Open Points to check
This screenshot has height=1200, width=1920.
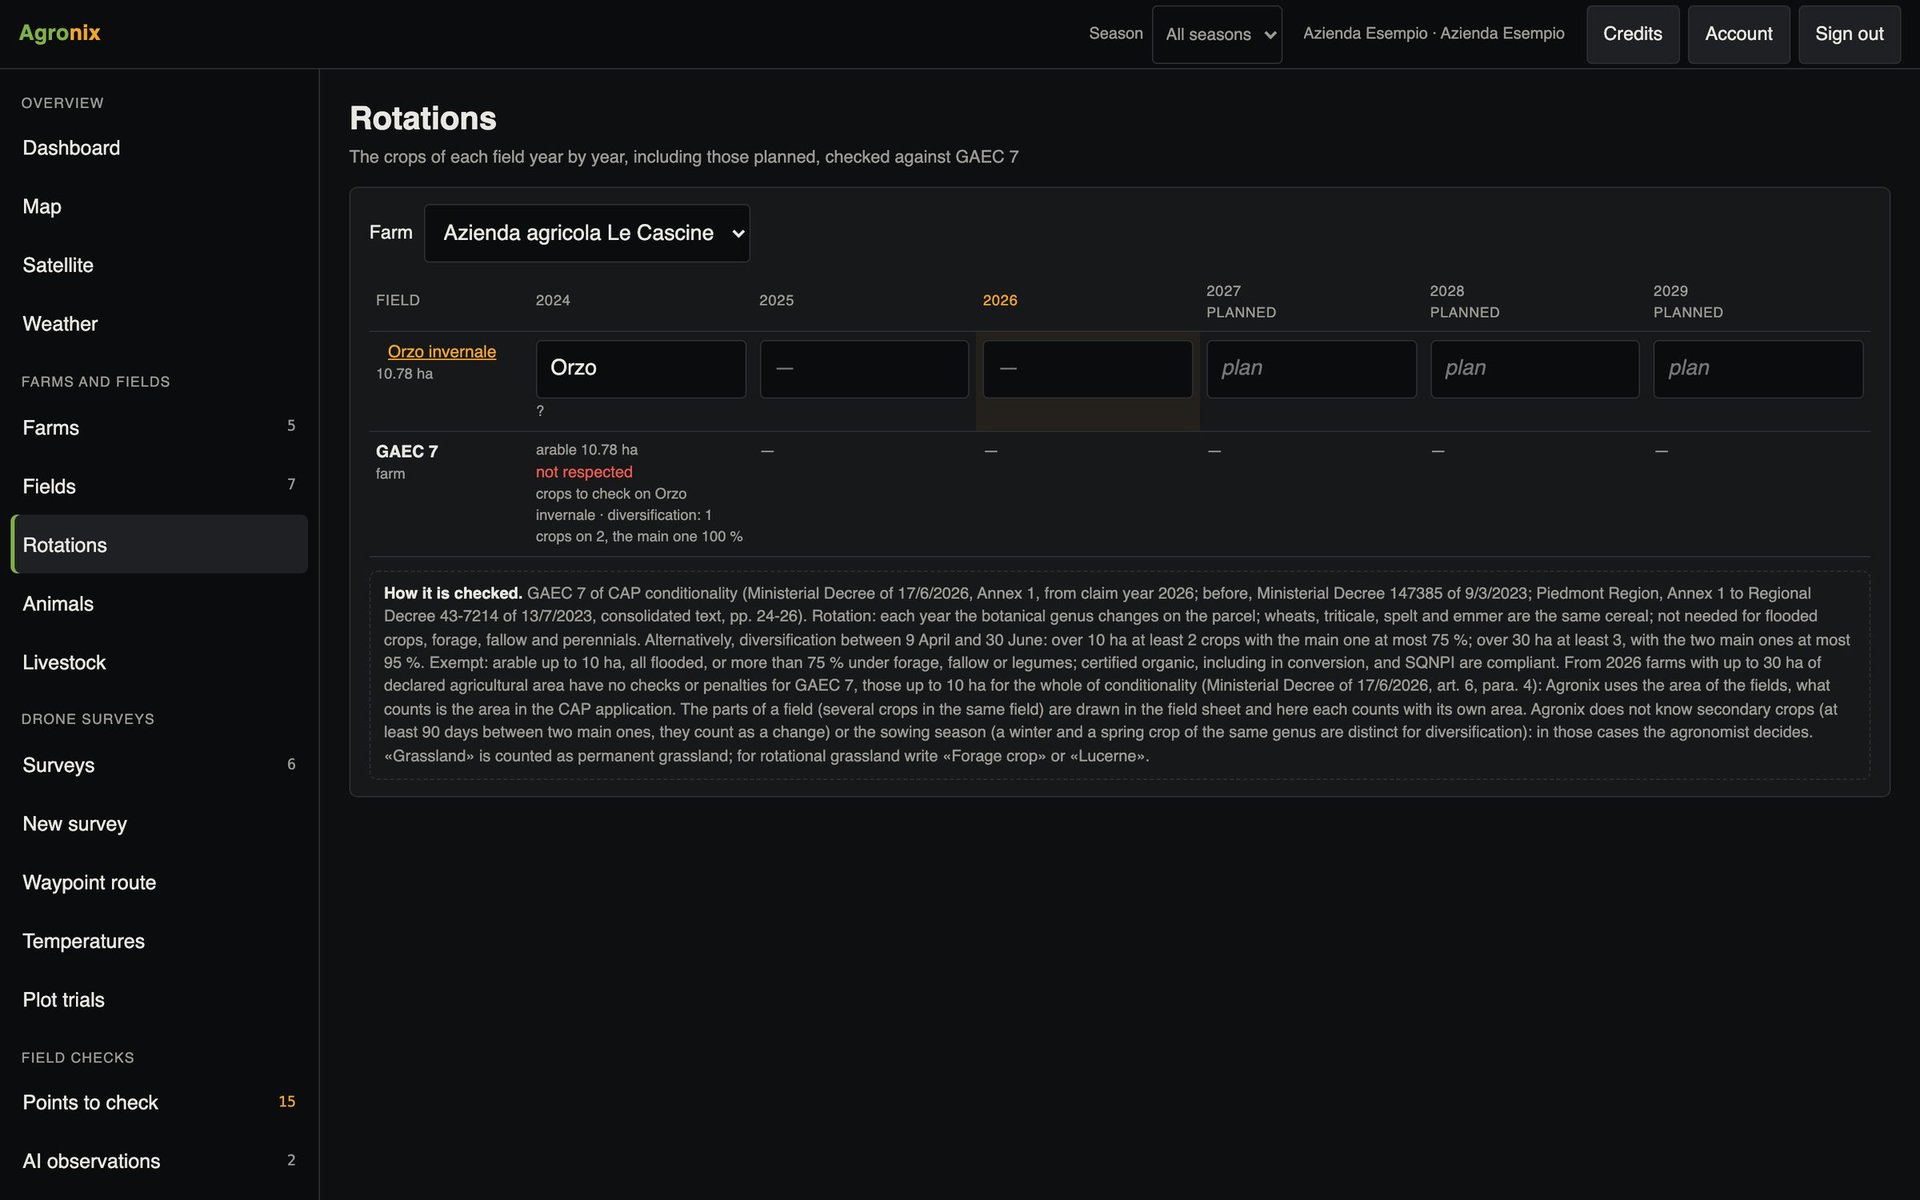(x=160, y=1103)
